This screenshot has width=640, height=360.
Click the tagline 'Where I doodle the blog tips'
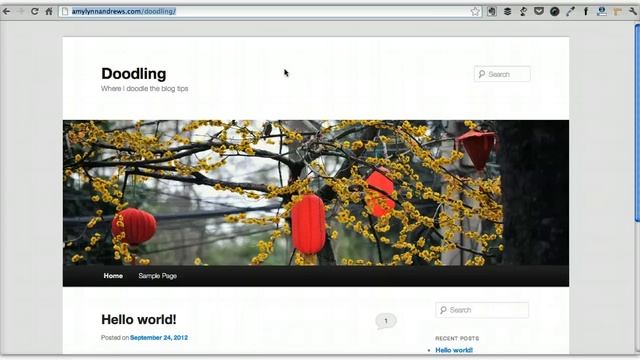click(x=144, y=89)
